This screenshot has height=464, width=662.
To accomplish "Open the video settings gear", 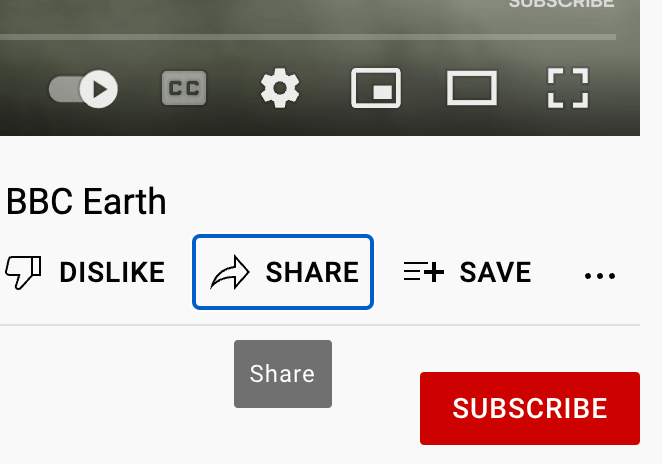I will coord(280,88).
